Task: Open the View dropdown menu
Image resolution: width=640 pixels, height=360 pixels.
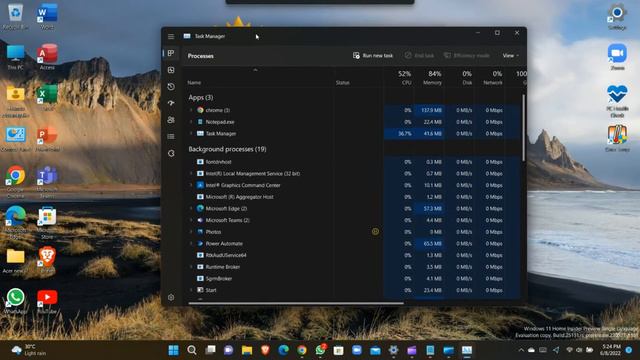Action: (x=511, y=56)
